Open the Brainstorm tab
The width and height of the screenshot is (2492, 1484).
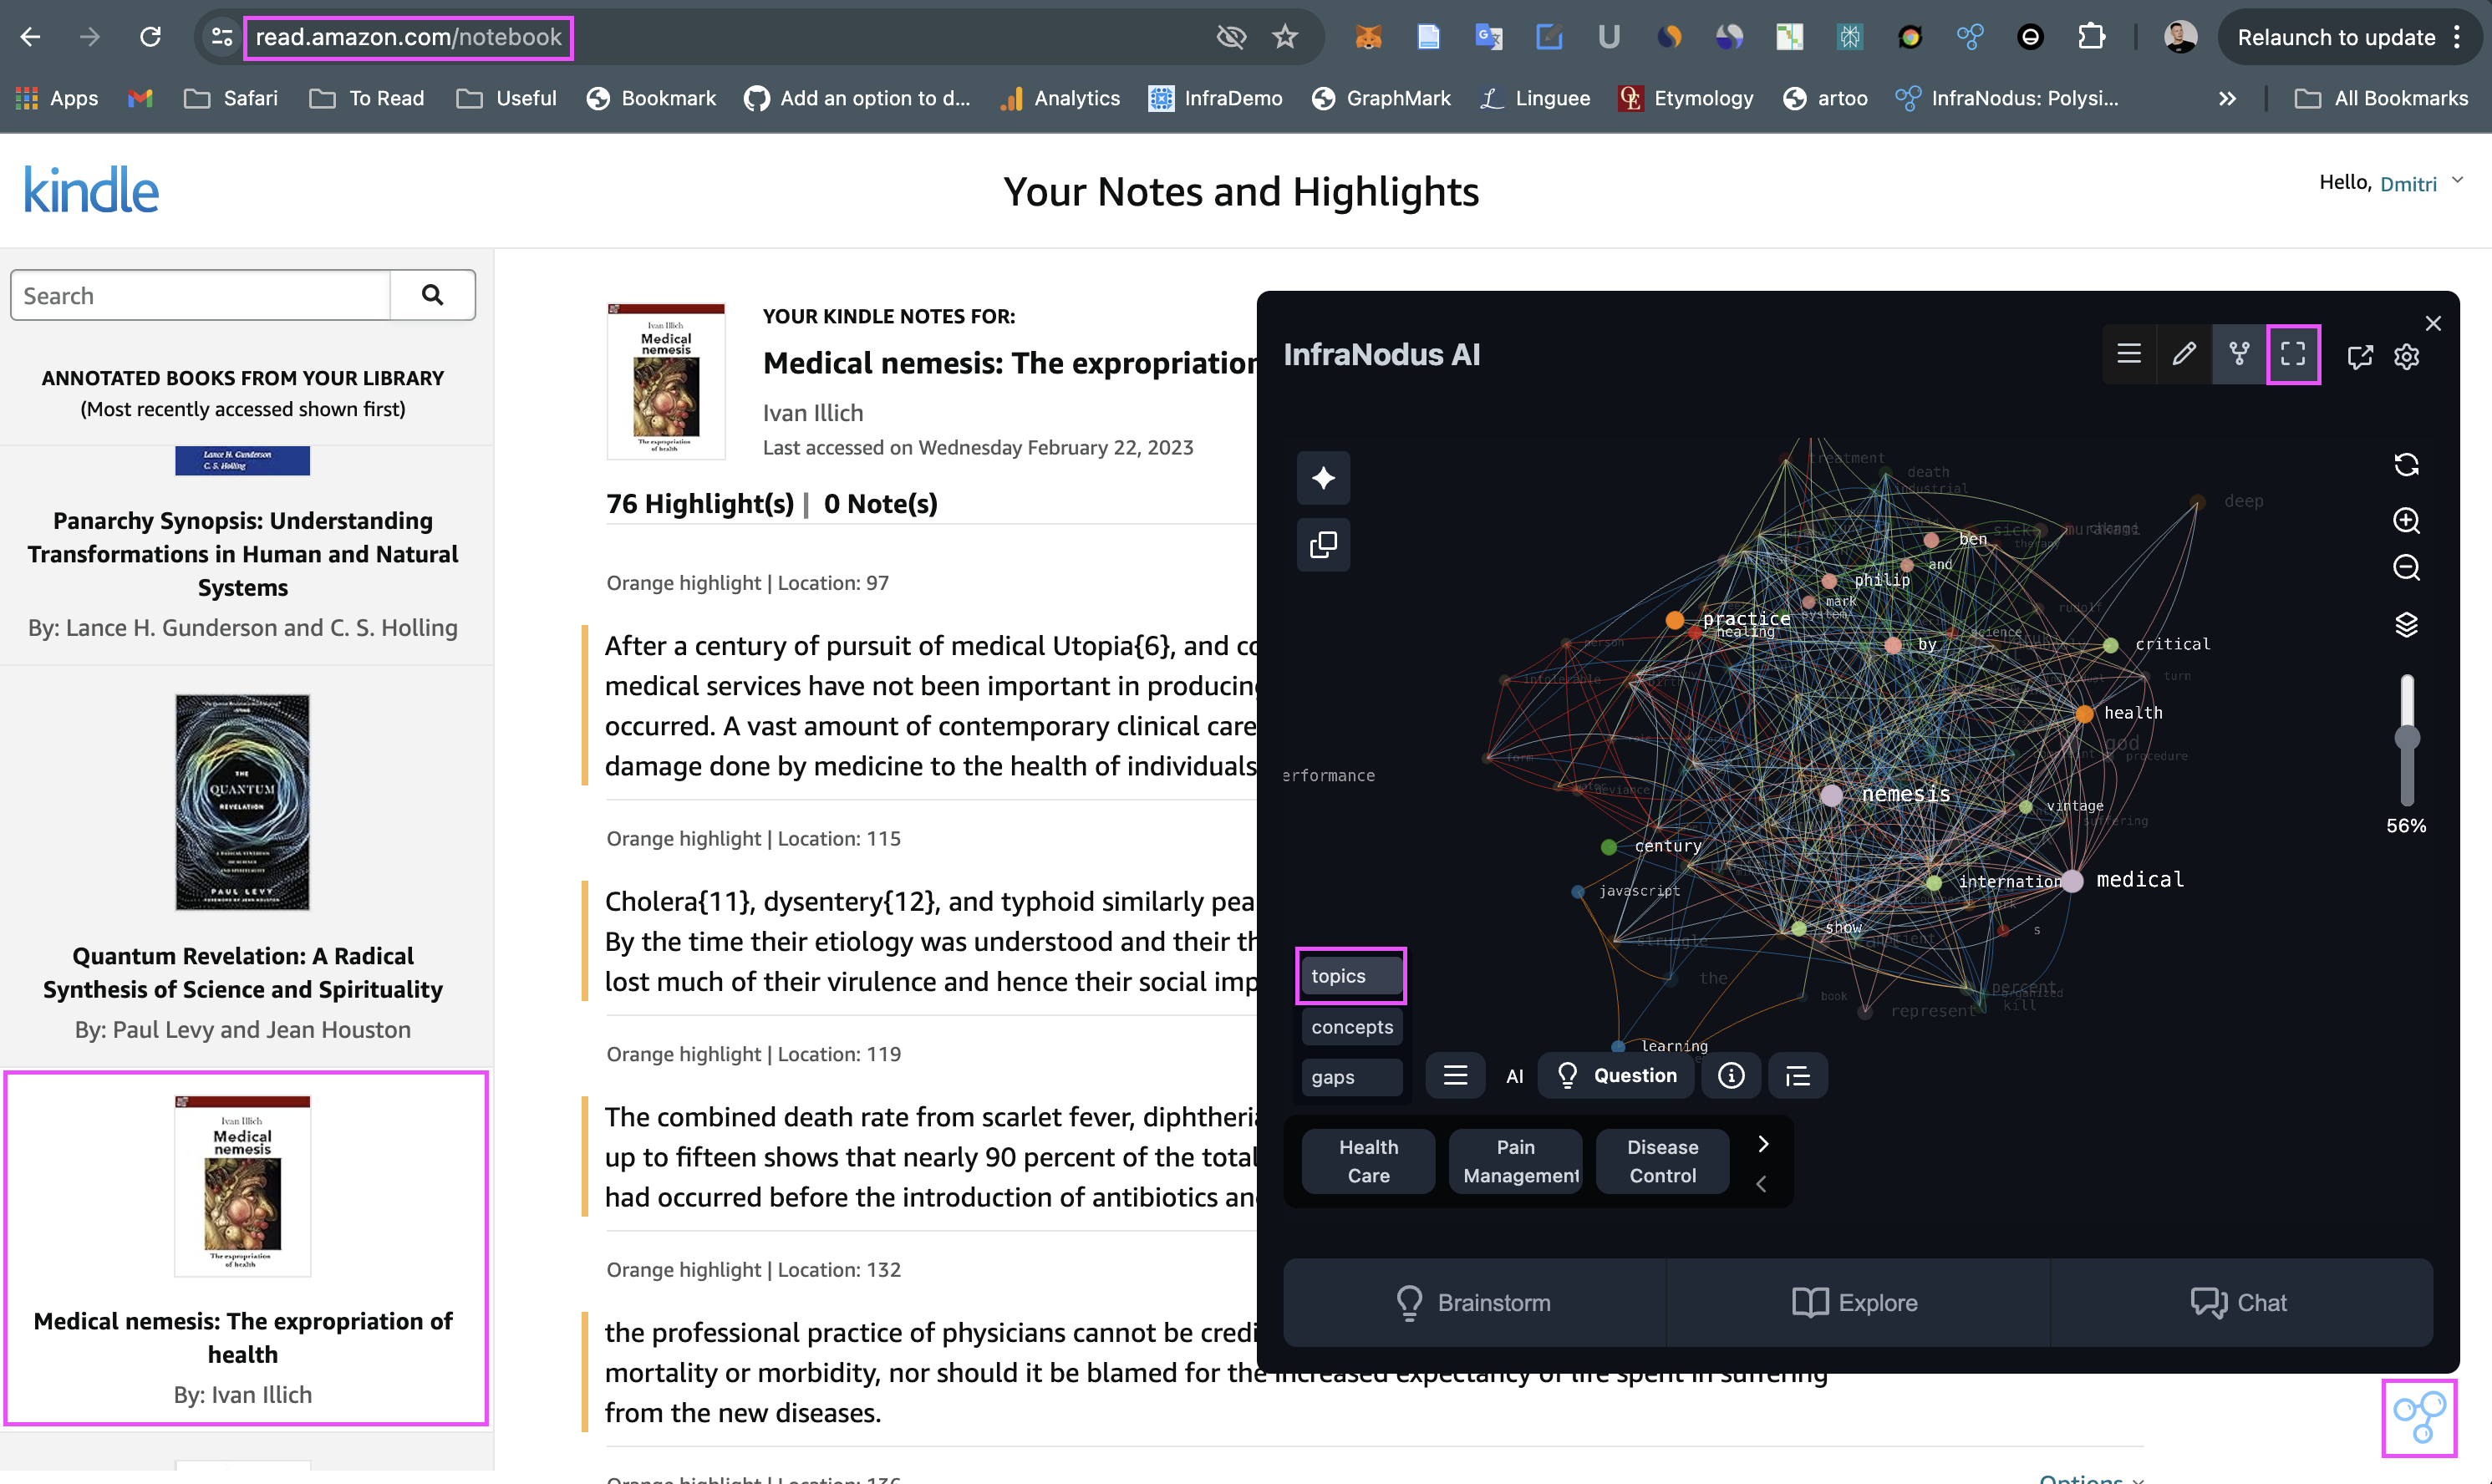point(1474,1303)
